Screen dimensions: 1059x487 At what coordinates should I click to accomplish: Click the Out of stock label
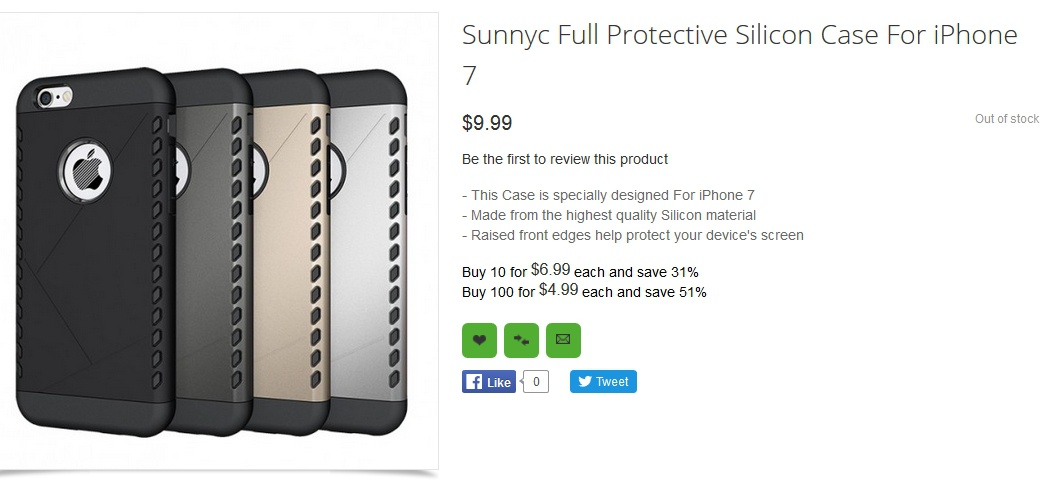click(x=1006, y=119)
